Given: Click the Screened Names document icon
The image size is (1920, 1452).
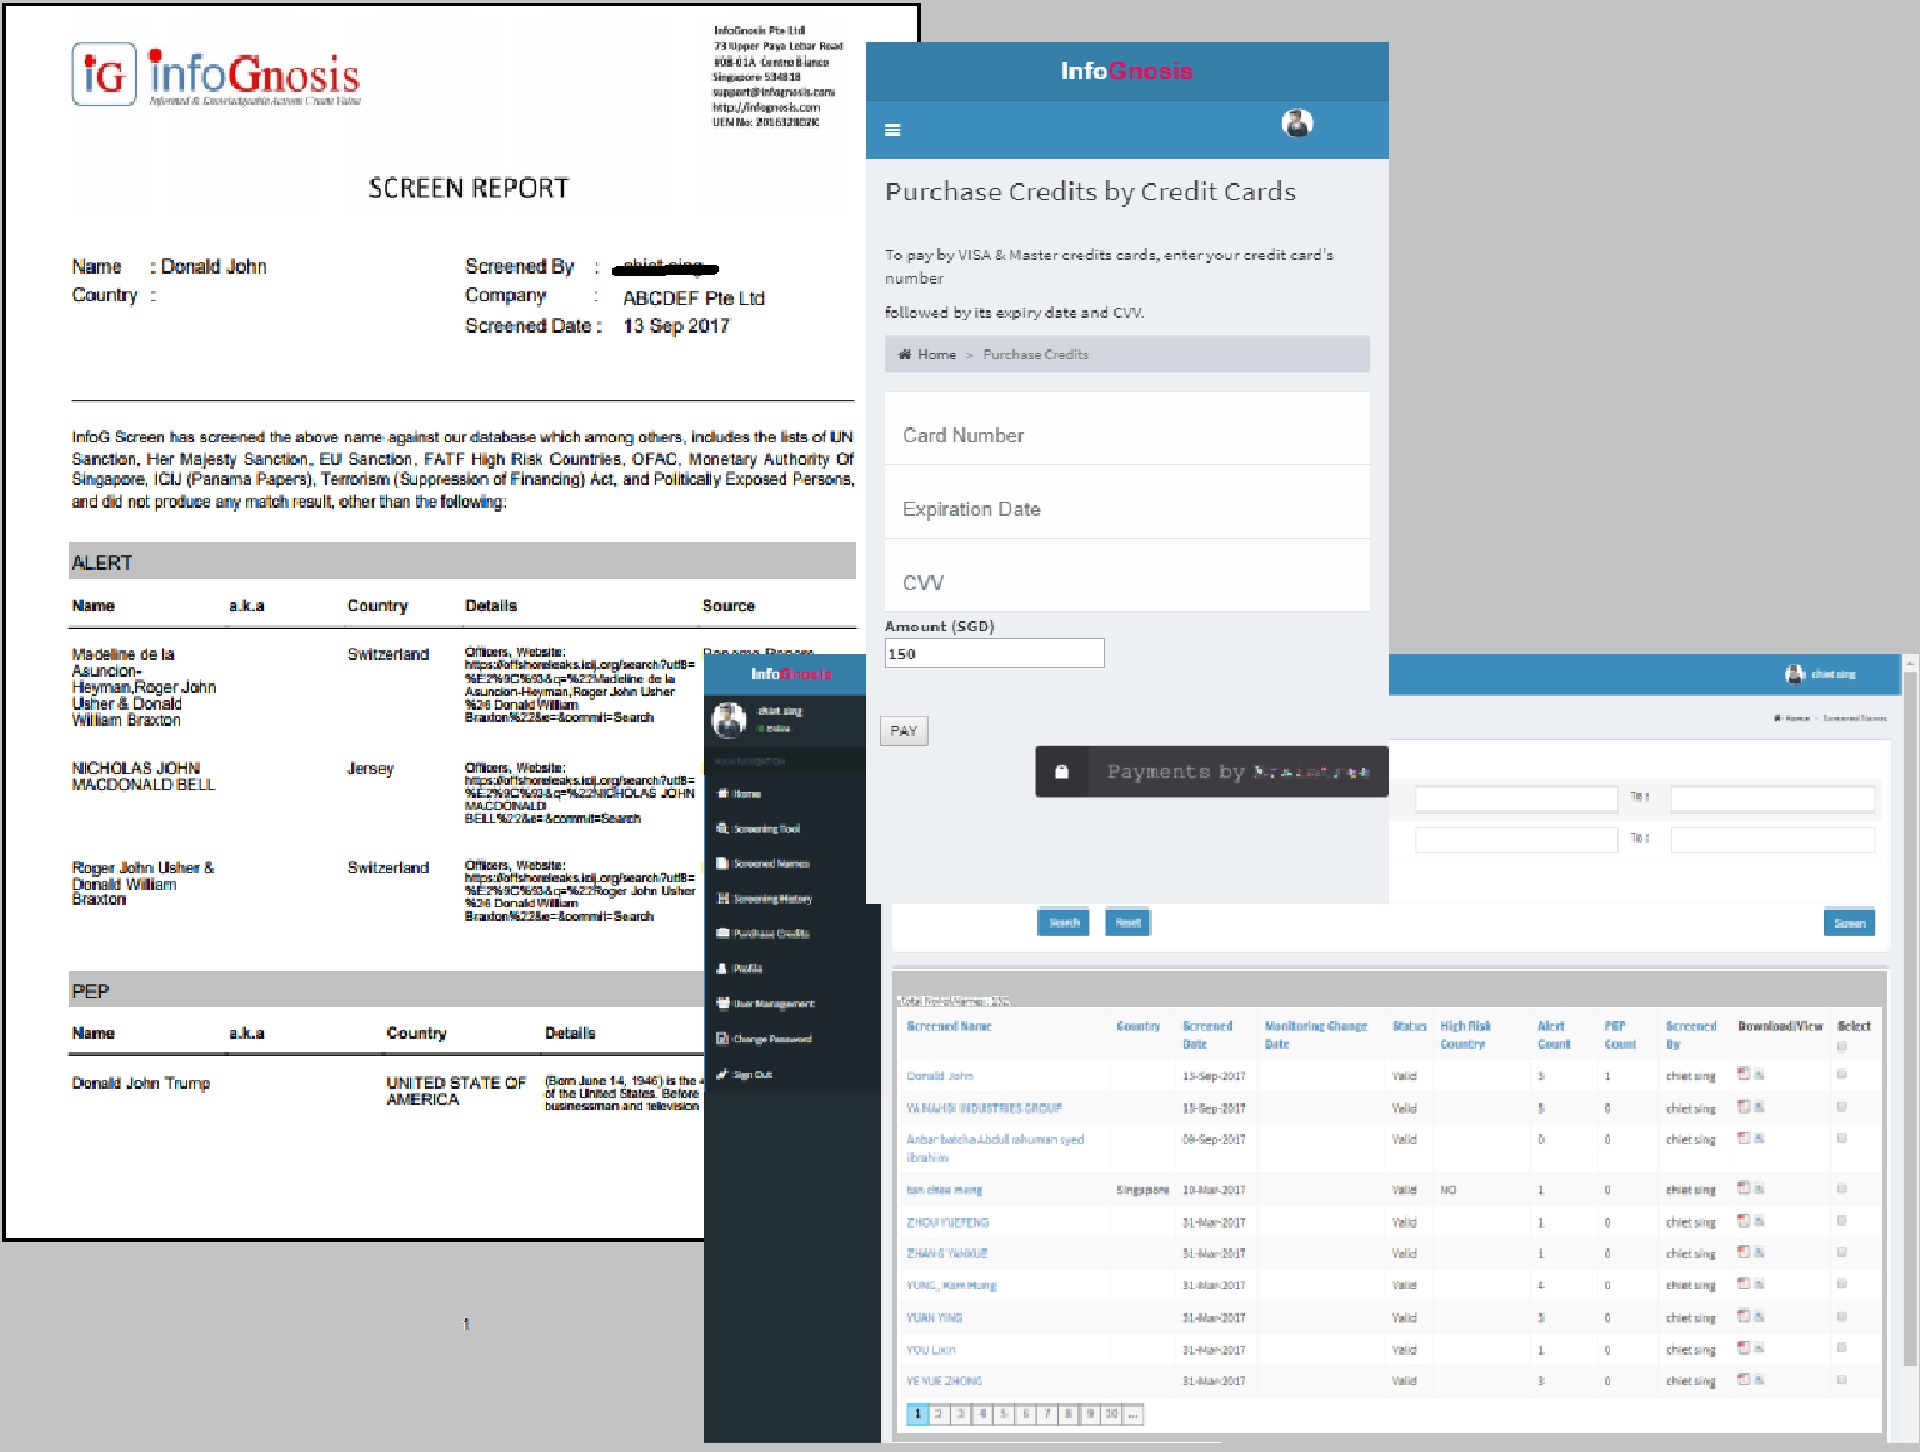Looking at the screenshot, I should point(723,863).
